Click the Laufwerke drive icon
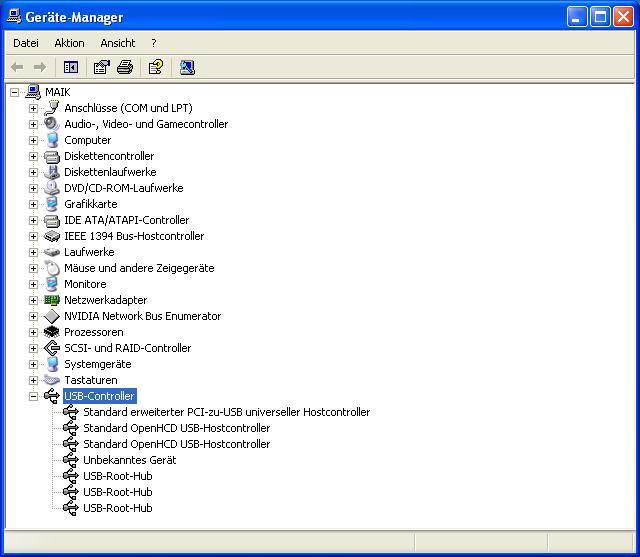 click(x=52, y=252)
